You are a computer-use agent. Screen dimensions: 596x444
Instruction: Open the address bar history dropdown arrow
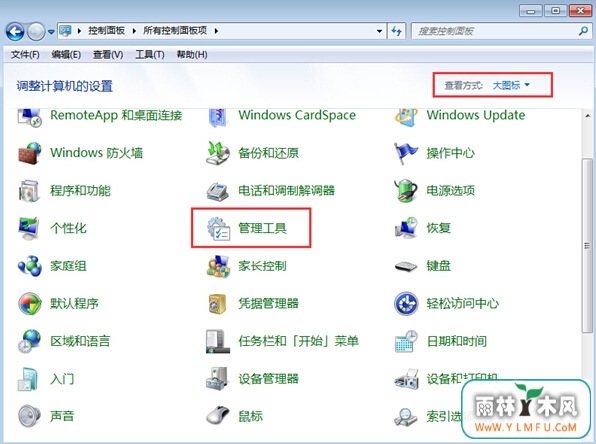[x=379, y=31]
